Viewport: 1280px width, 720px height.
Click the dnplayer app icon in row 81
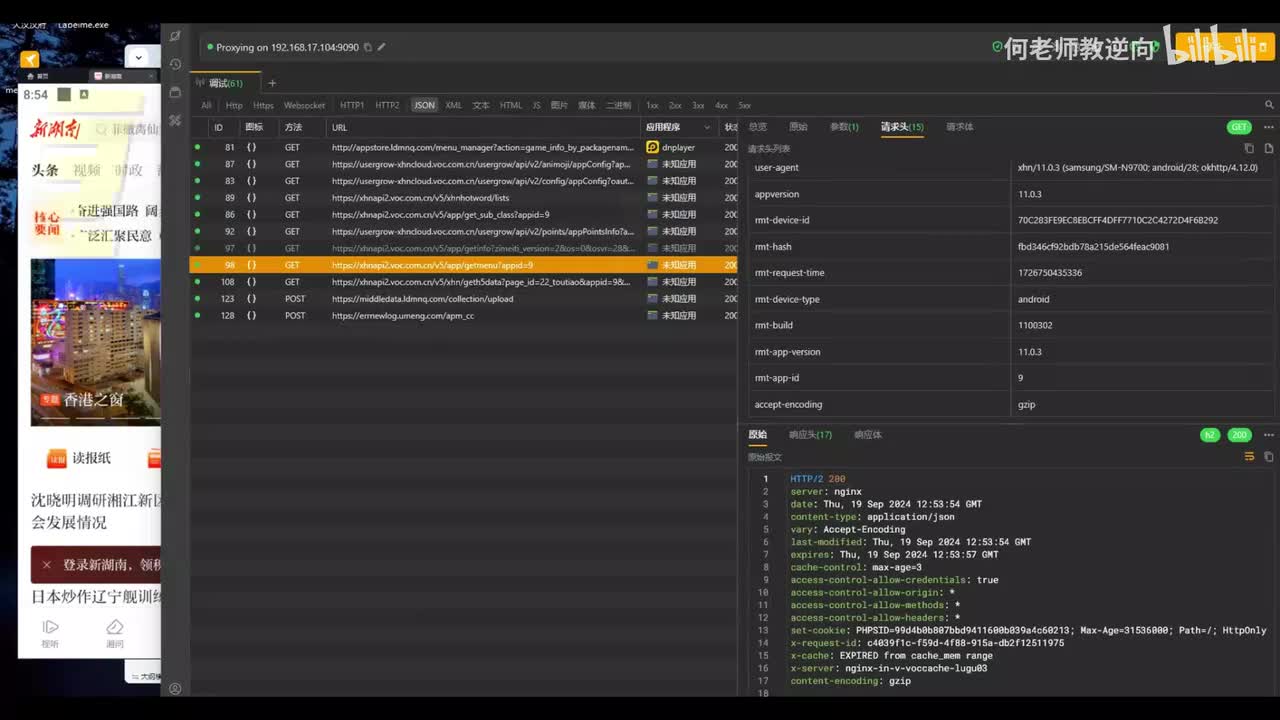coord(653,147)
